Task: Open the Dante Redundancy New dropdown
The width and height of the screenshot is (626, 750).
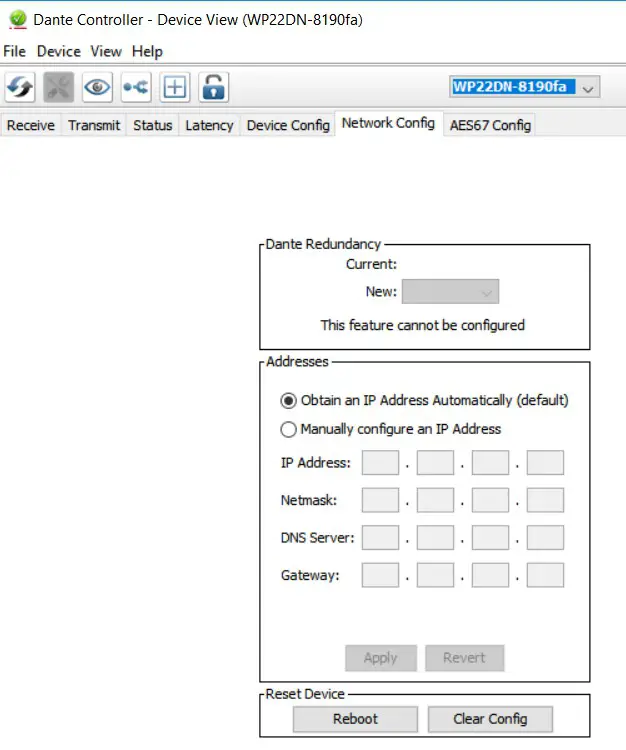Action: [450, 291]
